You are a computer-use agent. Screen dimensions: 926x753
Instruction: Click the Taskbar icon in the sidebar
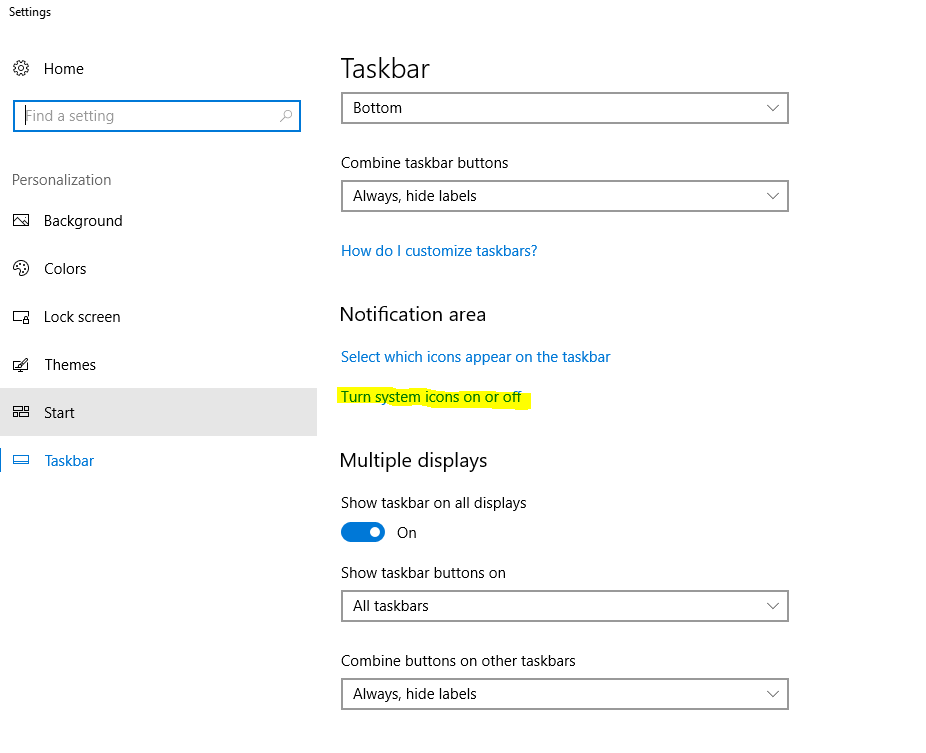coord(22,460)
